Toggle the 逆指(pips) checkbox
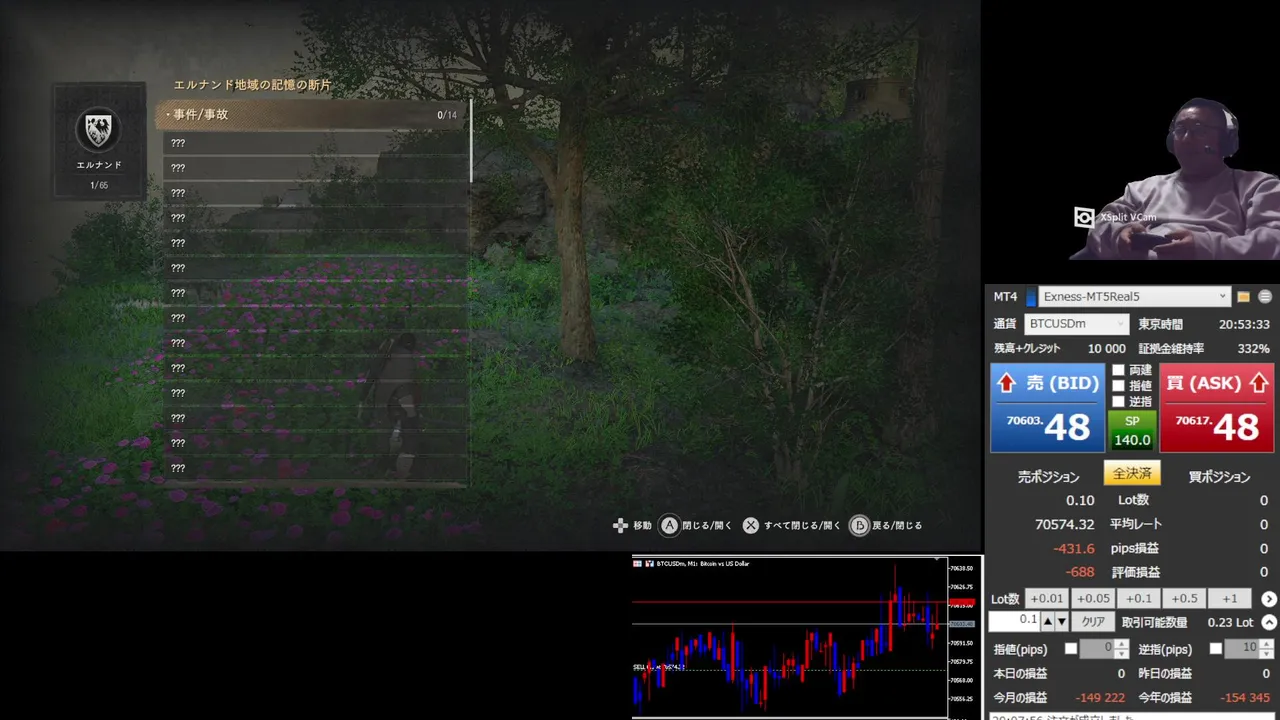 [1216, 649]
